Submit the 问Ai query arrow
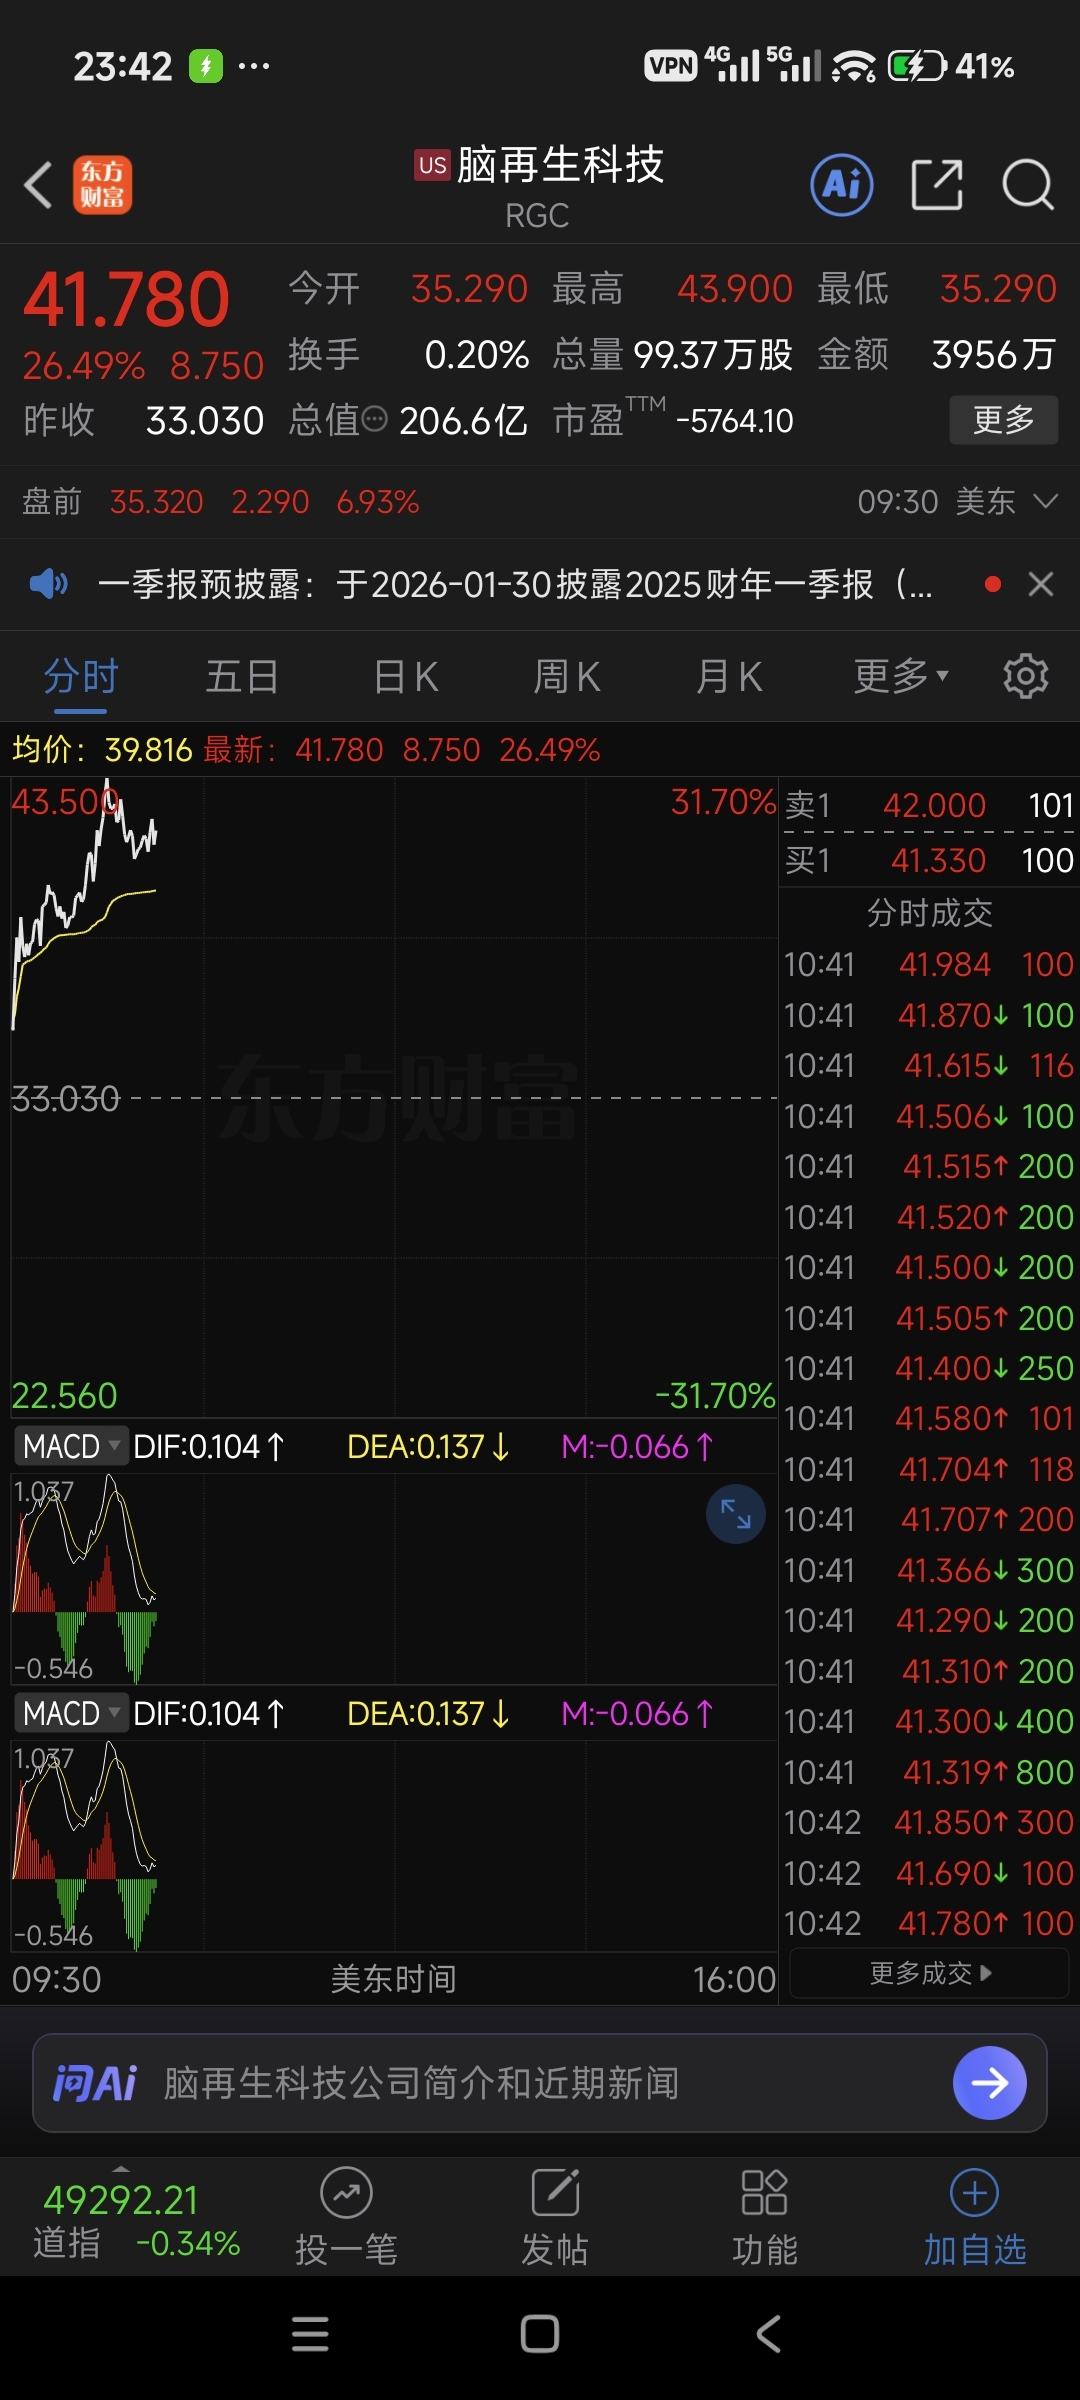 [x=989, y=2084]
